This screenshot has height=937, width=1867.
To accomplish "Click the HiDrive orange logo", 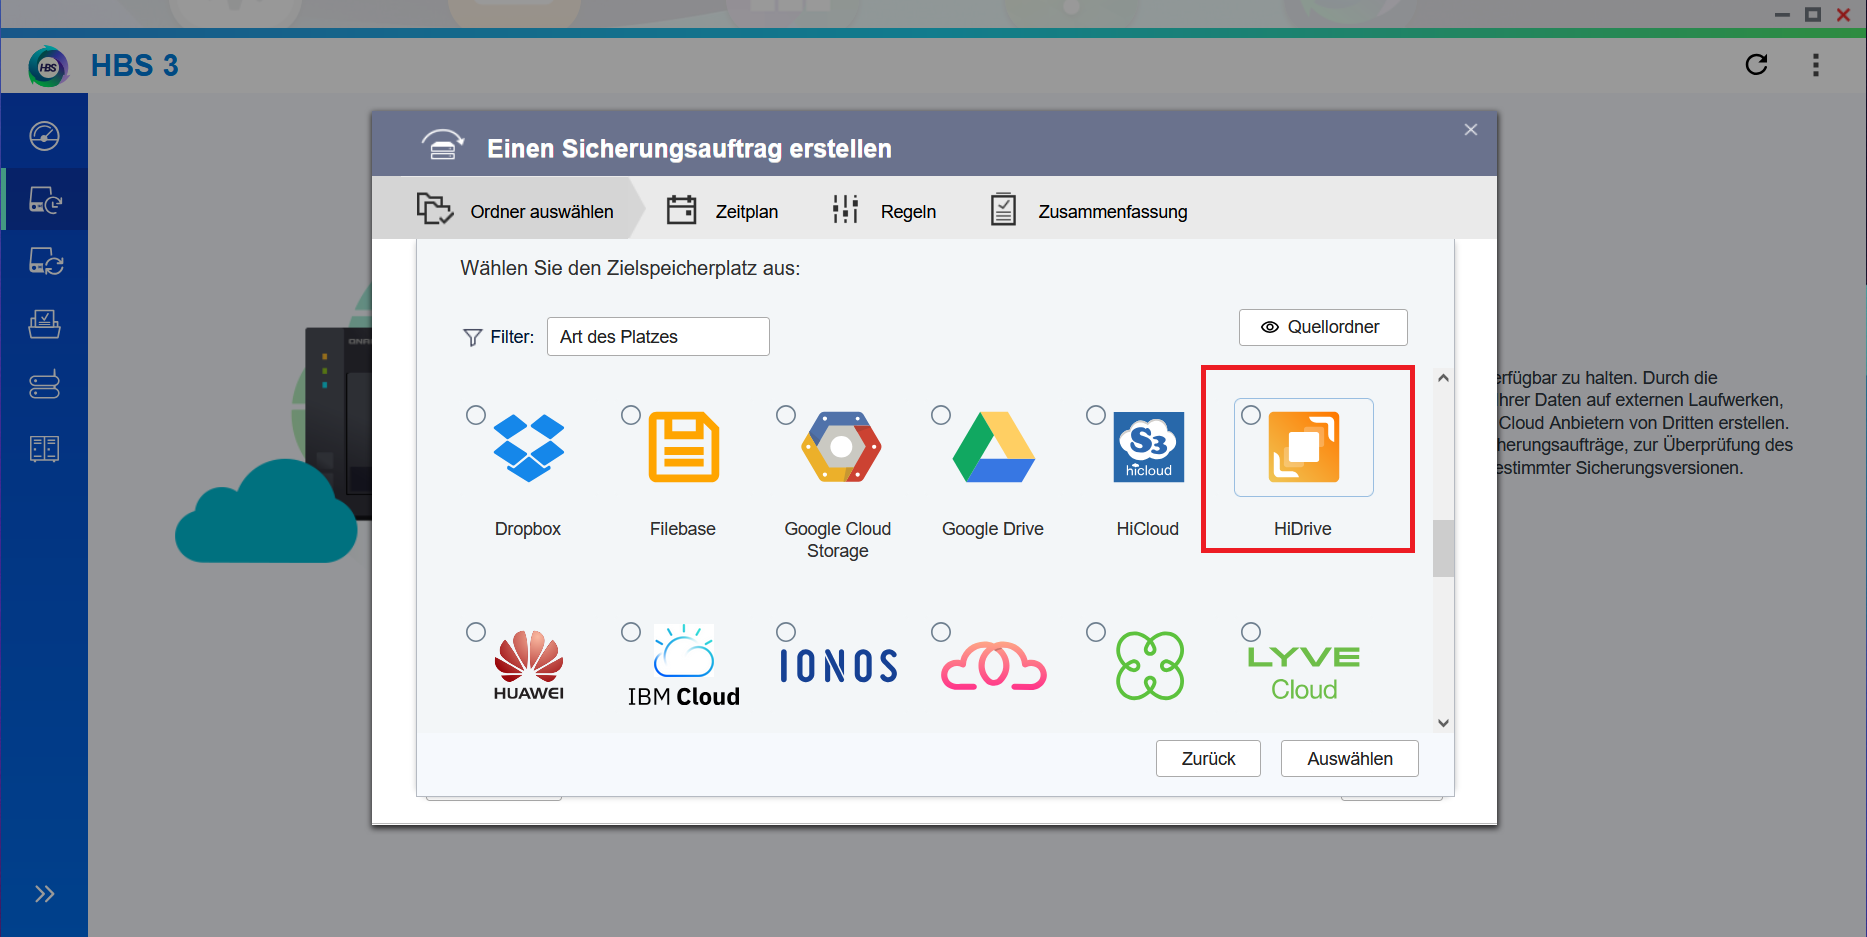I will 1304,447.
